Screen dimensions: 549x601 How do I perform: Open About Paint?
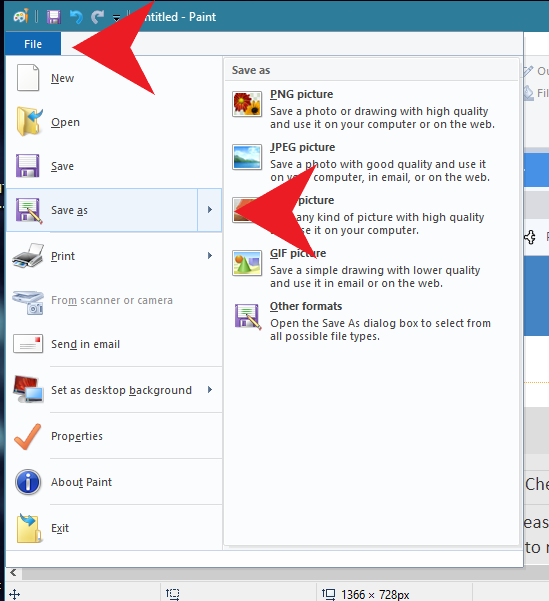coord(114,482)
